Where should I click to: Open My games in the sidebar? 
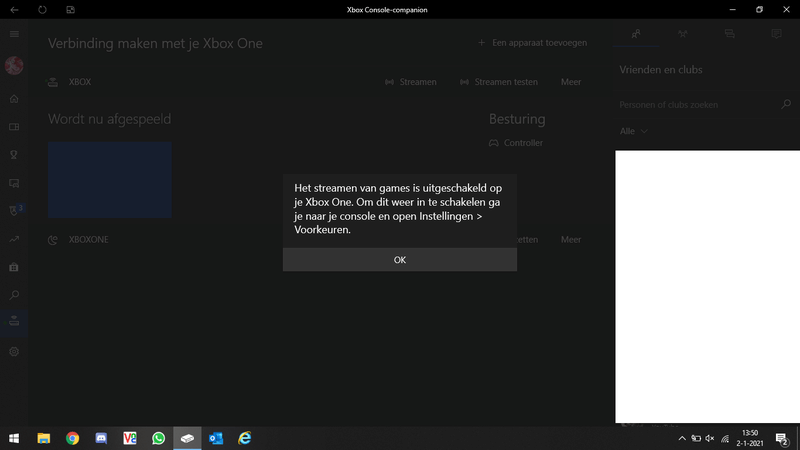click(x=14, y=127)
